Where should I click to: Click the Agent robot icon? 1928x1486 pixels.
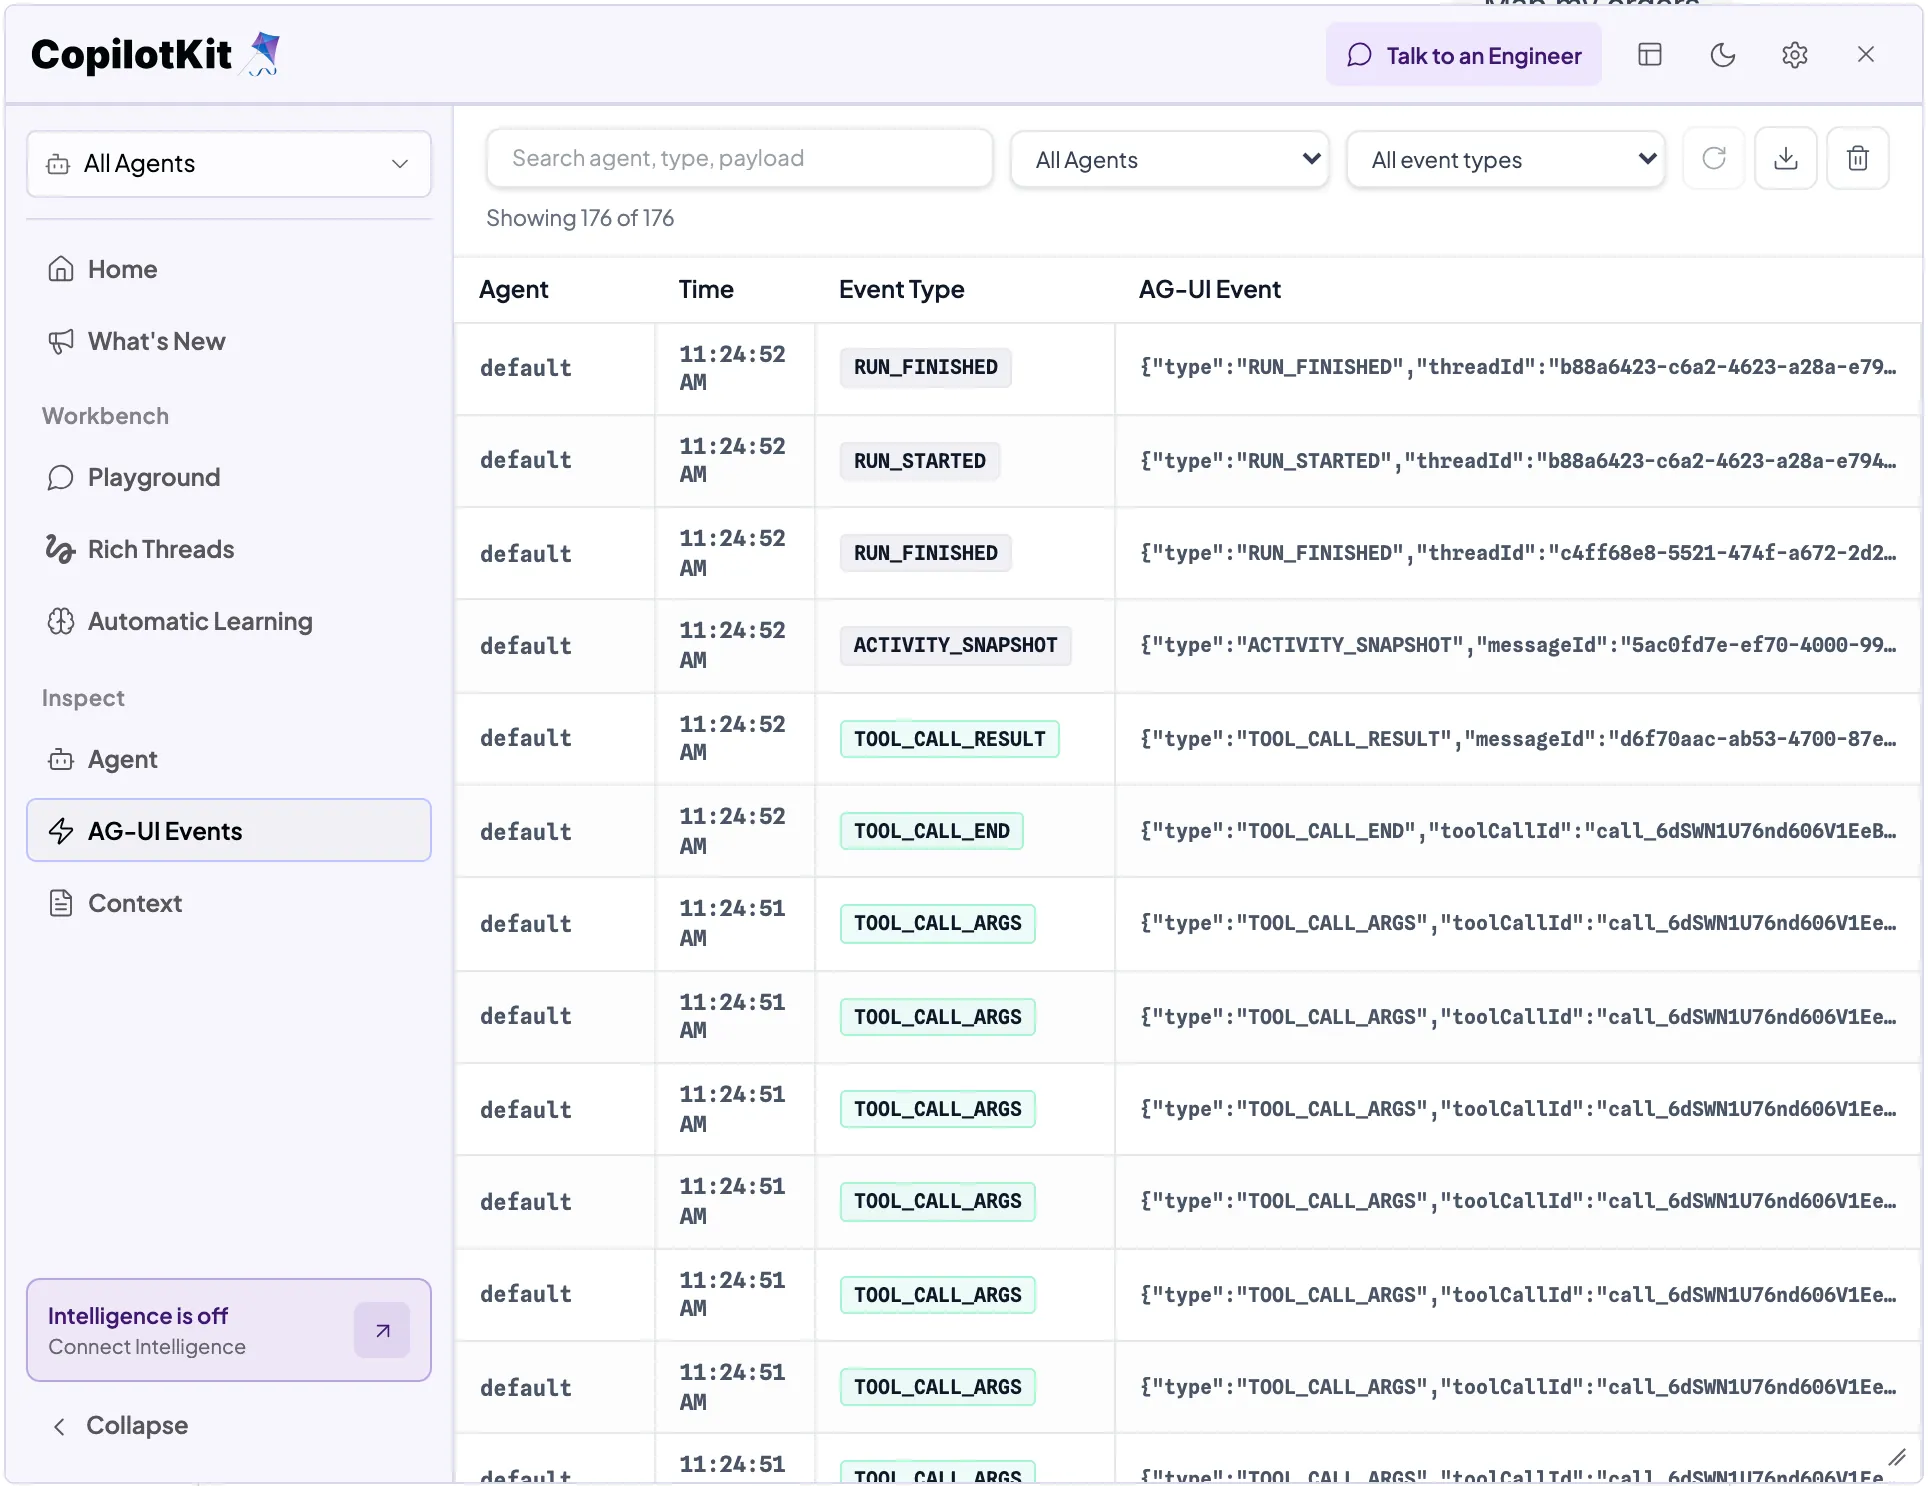(x=61, y=759)
